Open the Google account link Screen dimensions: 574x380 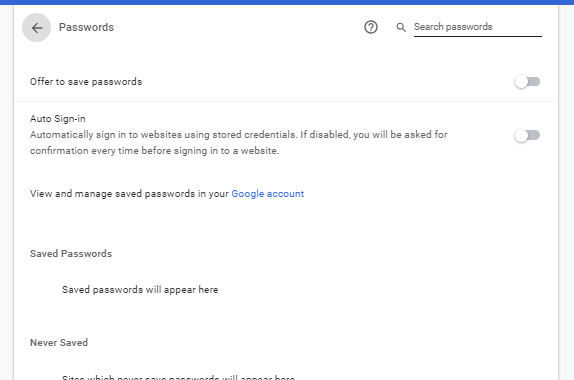point(268,194)
